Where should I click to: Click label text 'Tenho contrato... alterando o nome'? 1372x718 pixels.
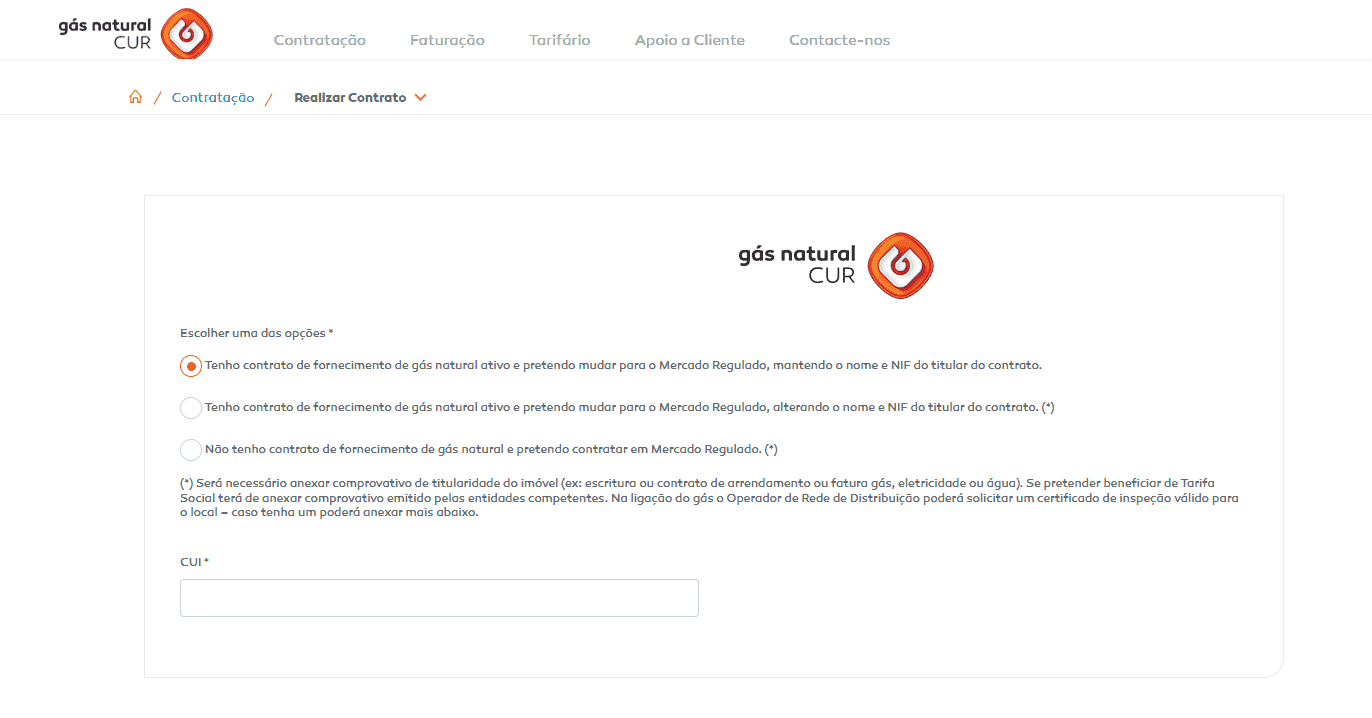pyautogui.click(x=630, y=407)
